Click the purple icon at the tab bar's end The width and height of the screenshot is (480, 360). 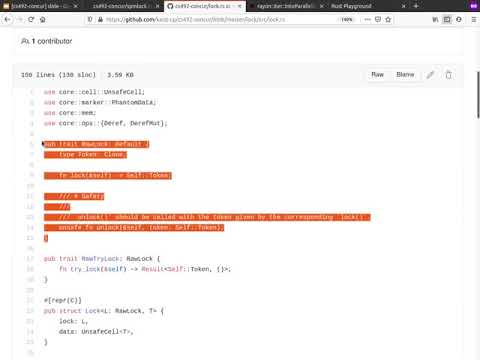coord(474,6)
